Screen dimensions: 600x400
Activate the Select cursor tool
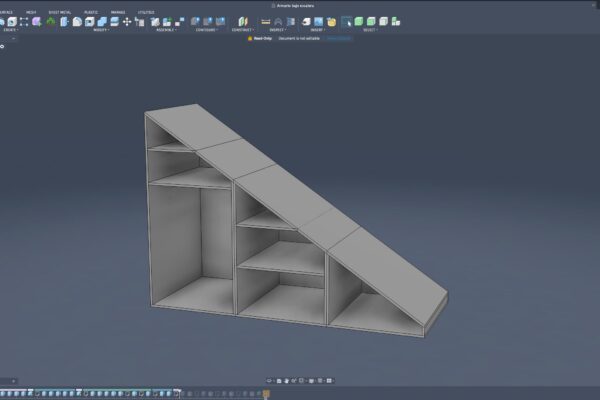(x=346, y=22)
